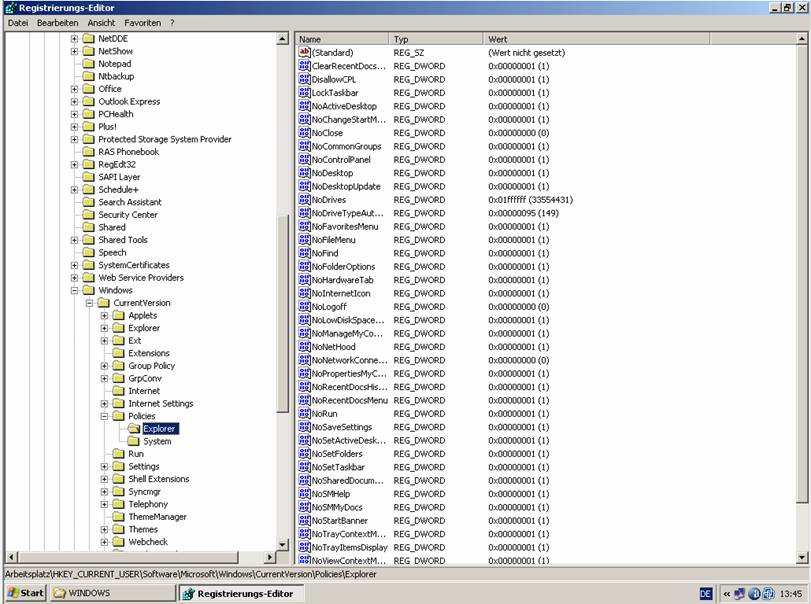Collapse the CurrentVersion tree node
This screenshot has height=604, width=811.
(89, 303)
